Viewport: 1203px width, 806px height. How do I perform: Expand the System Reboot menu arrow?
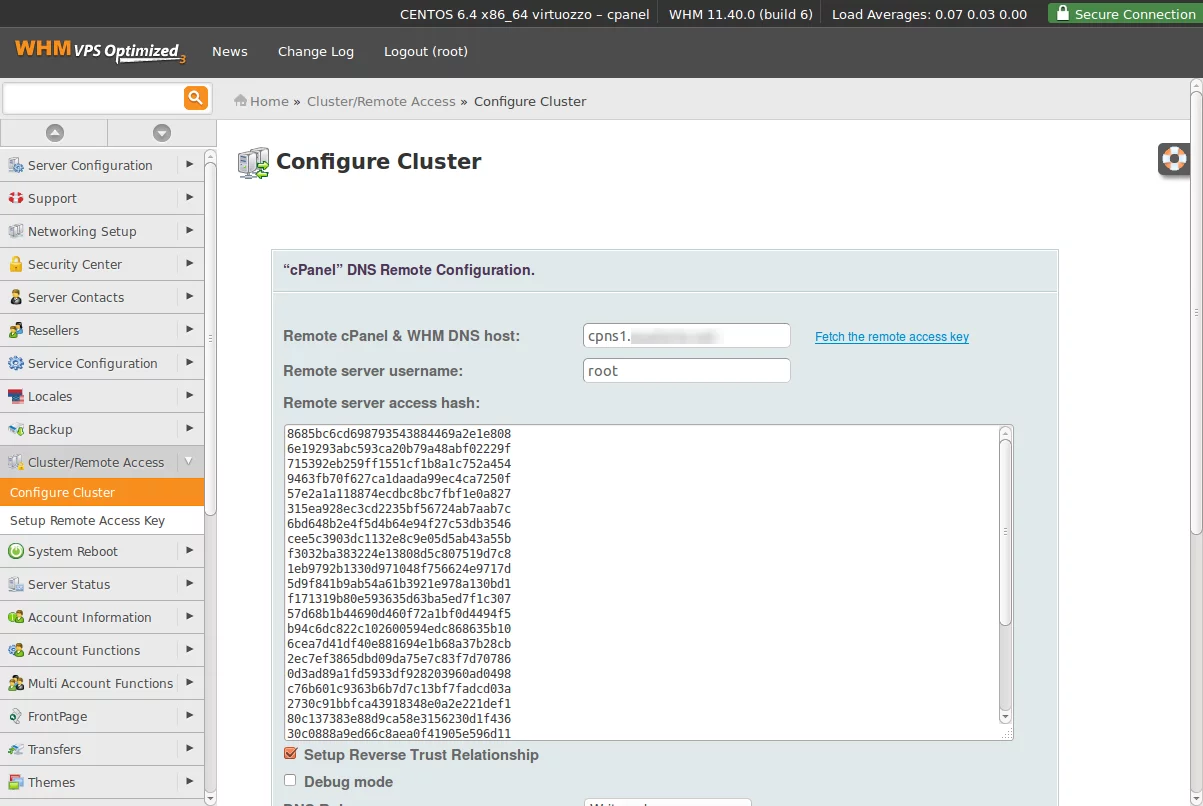(x=189, y=550)
